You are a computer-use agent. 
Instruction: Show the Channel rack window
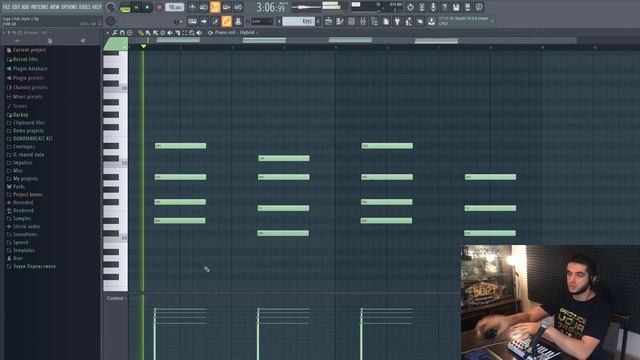pyautogui.click(x=351, y=21)
